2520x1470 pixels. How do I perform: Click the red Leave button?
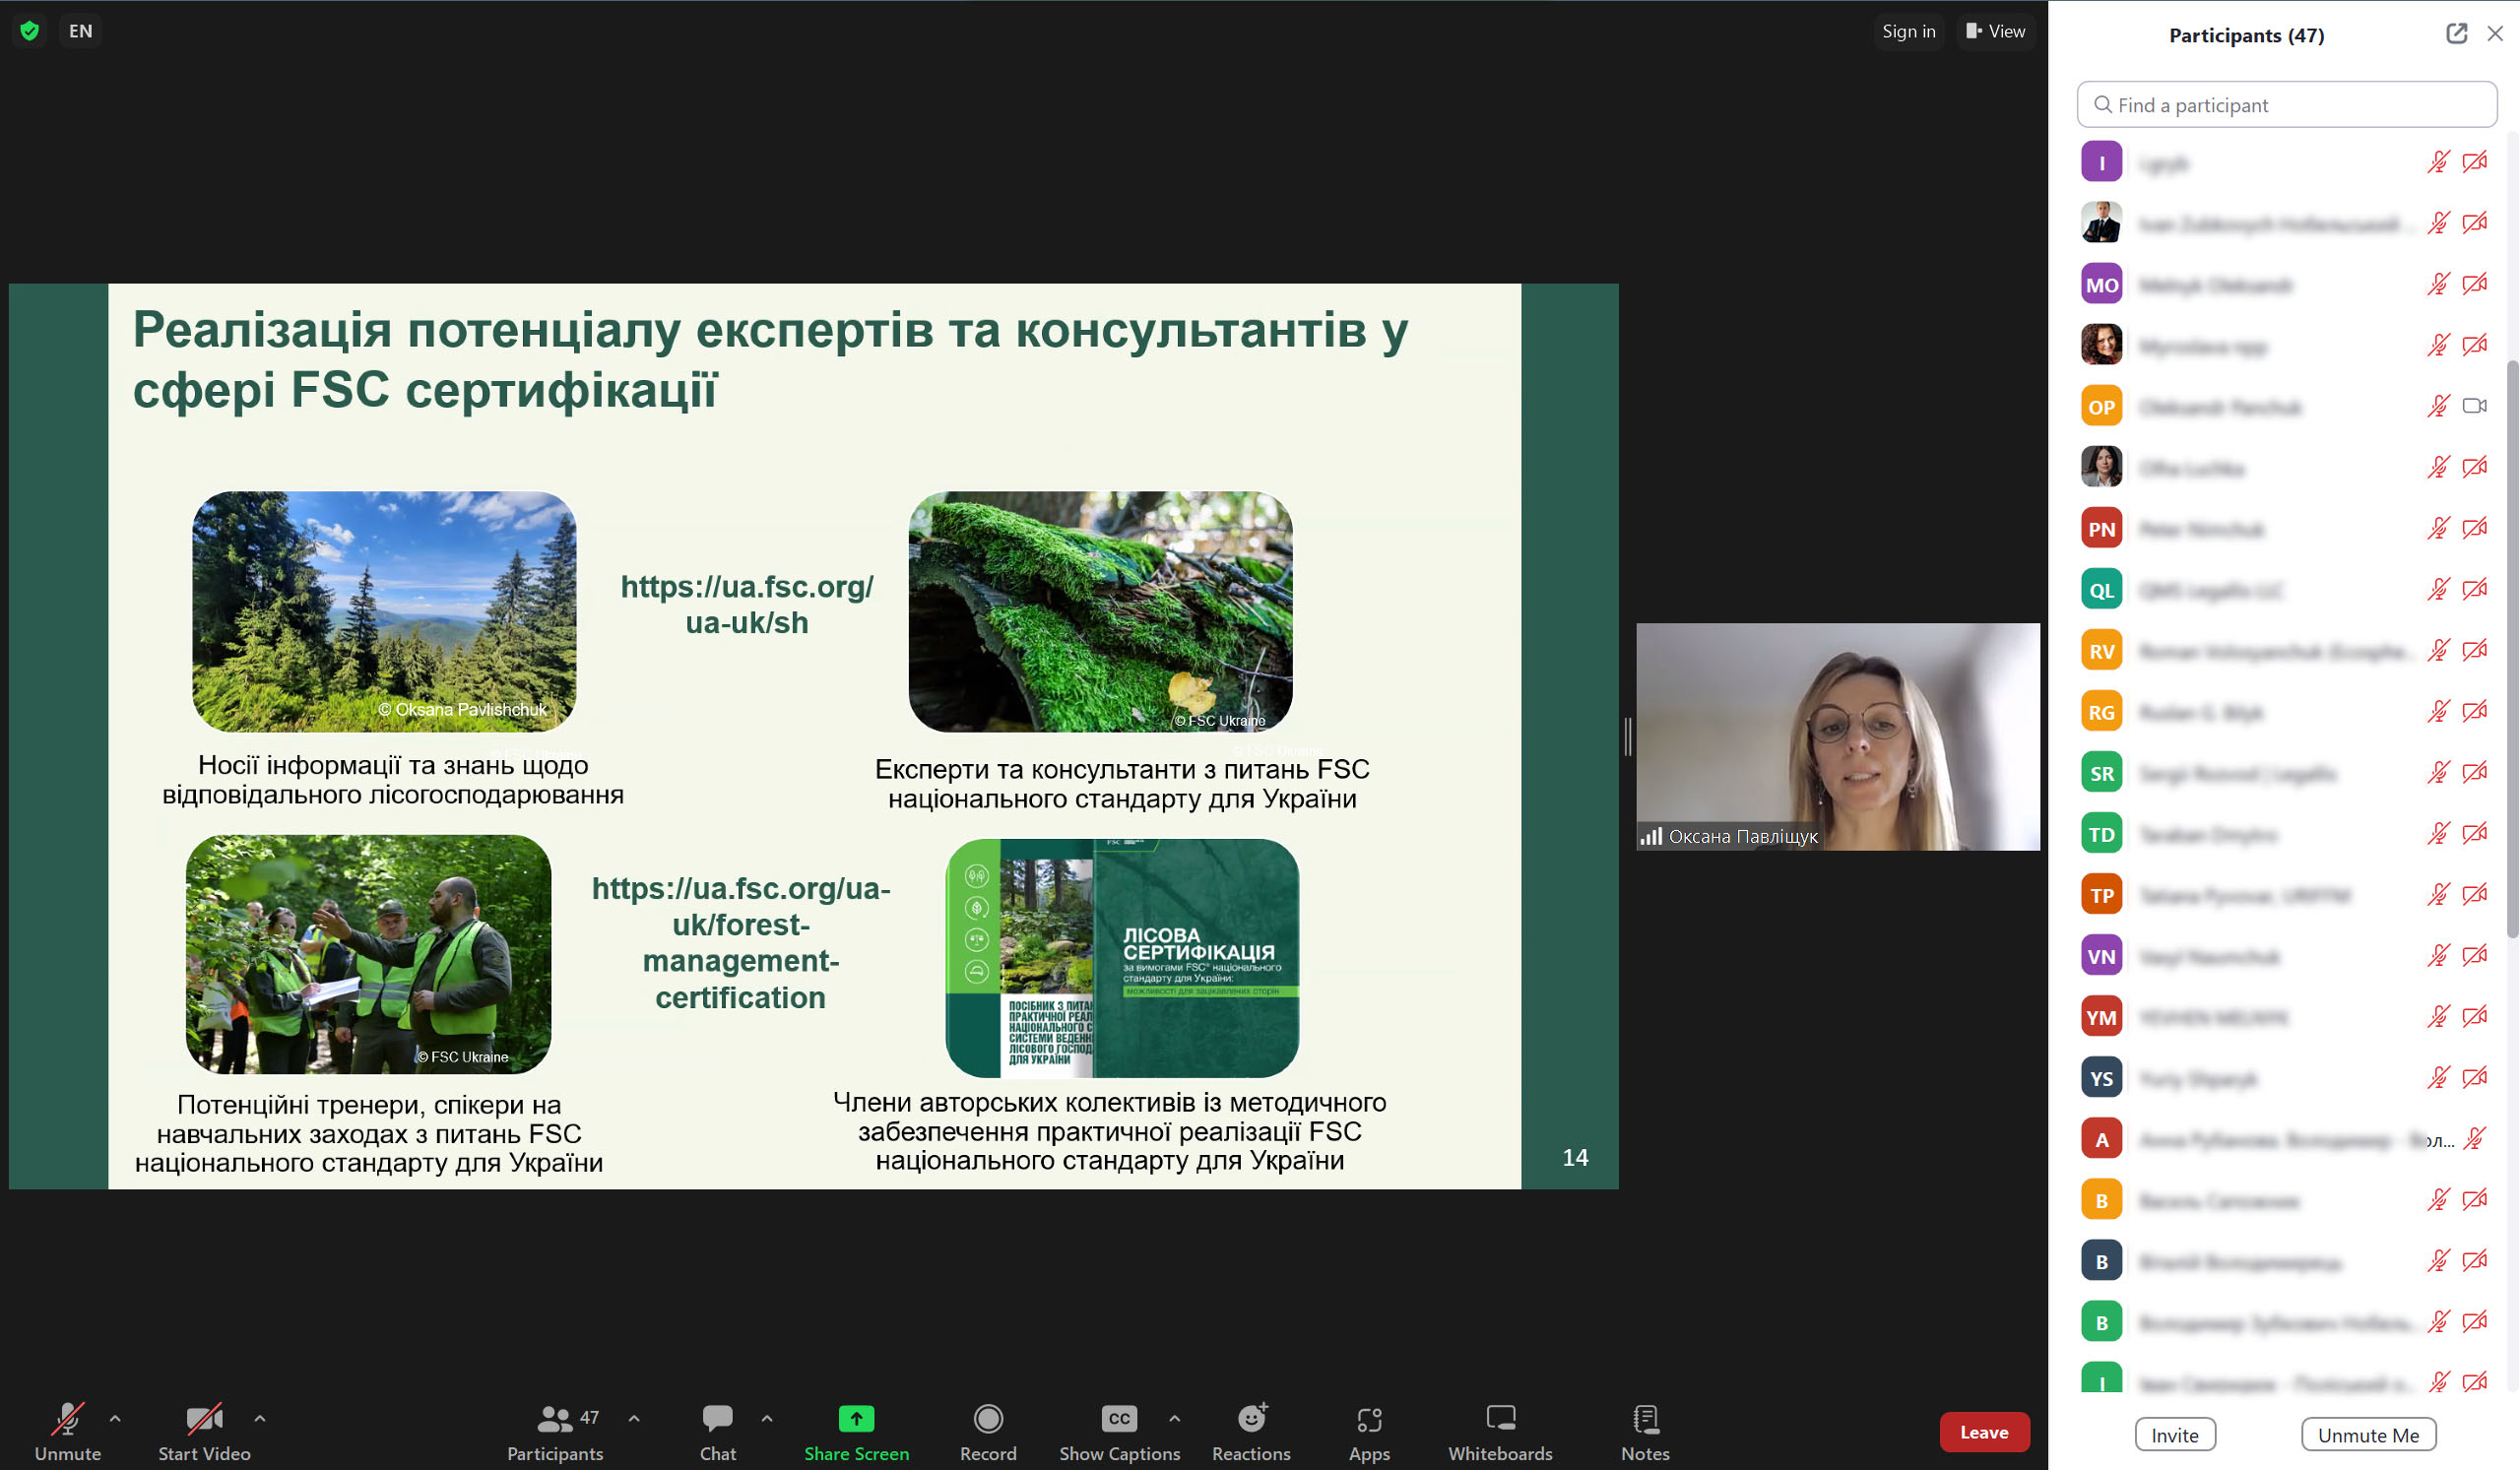(1984, 1432)
